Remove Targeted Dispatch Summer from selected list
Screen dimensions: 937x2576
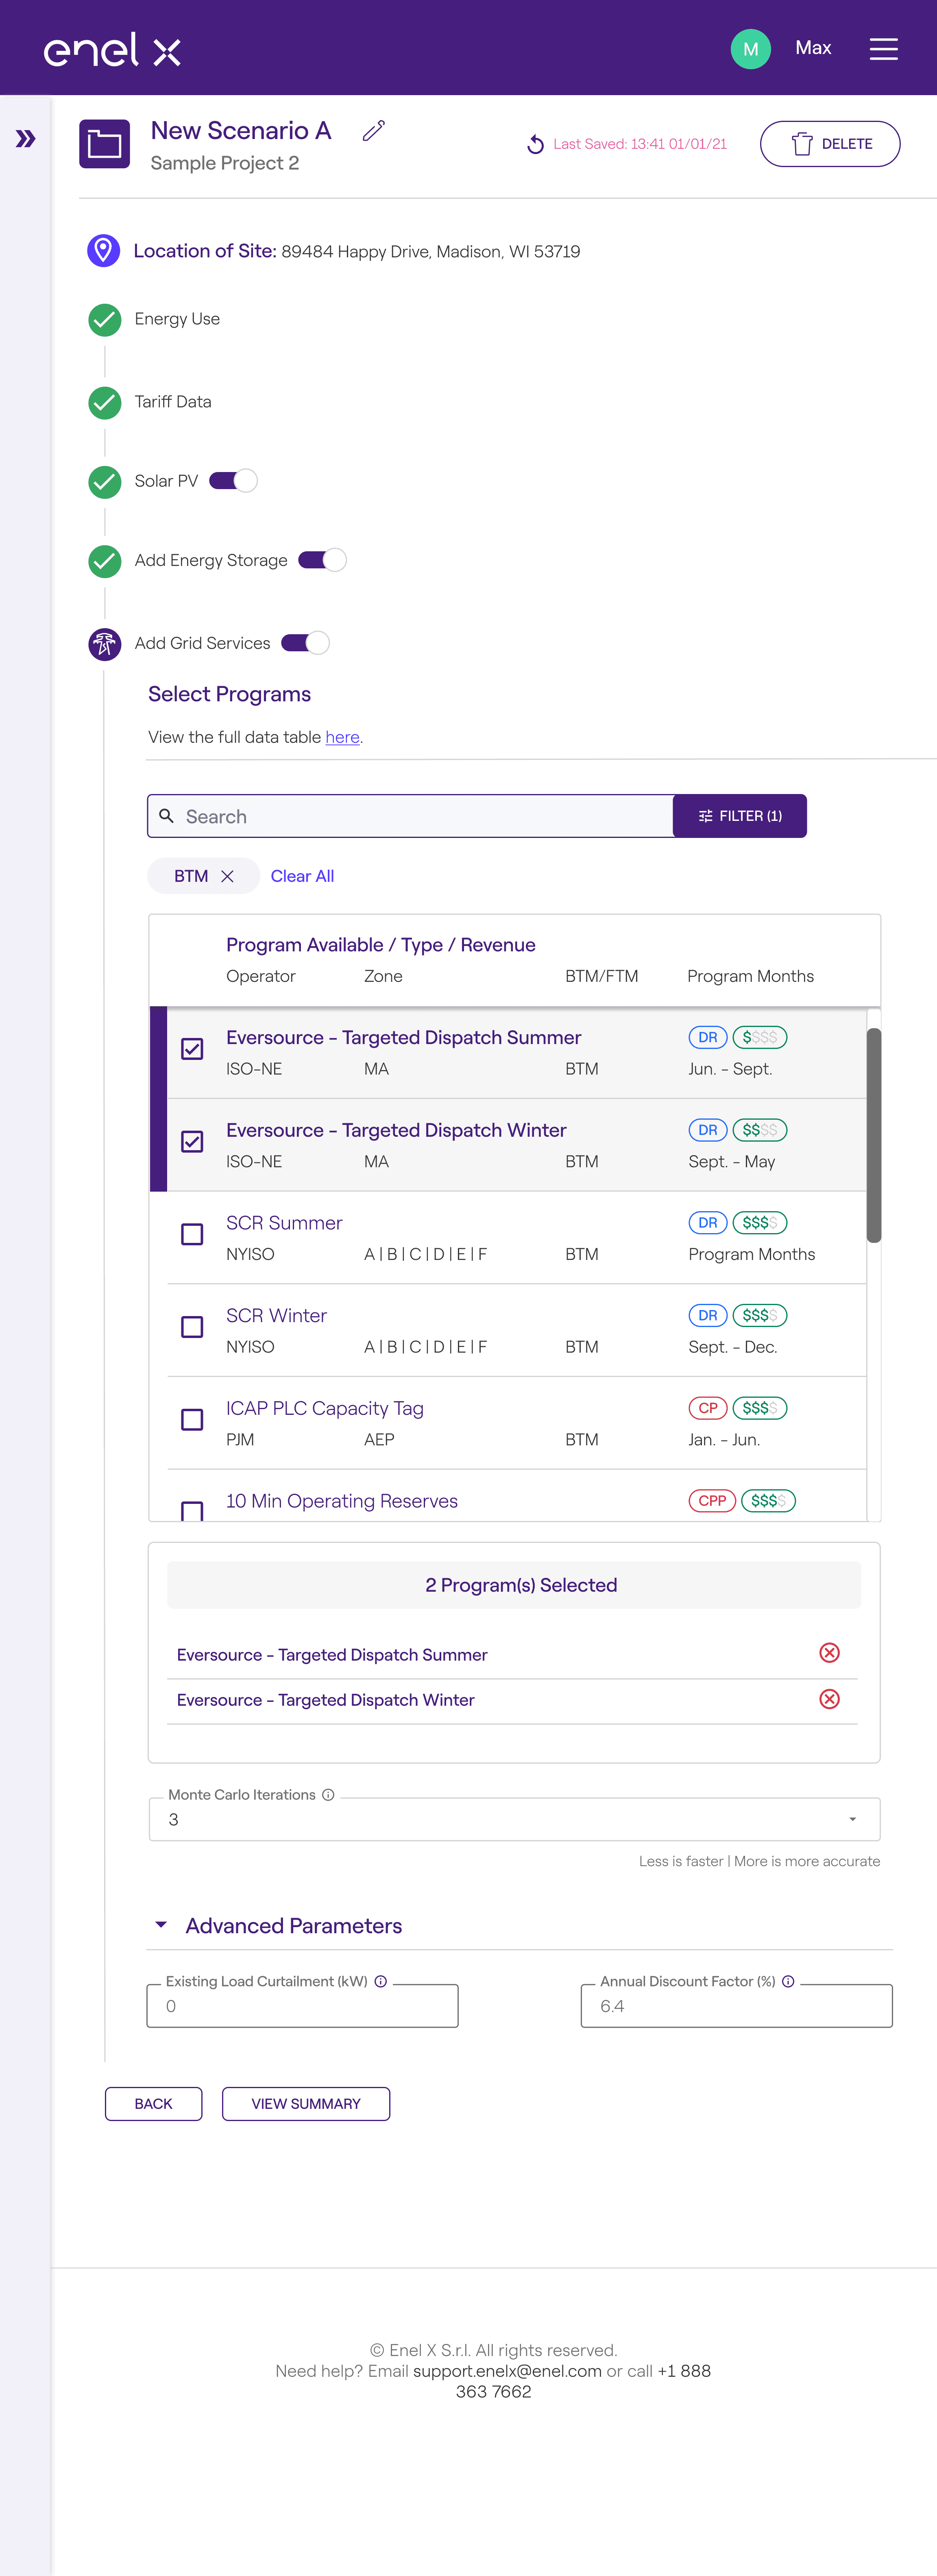[829, 1653]
